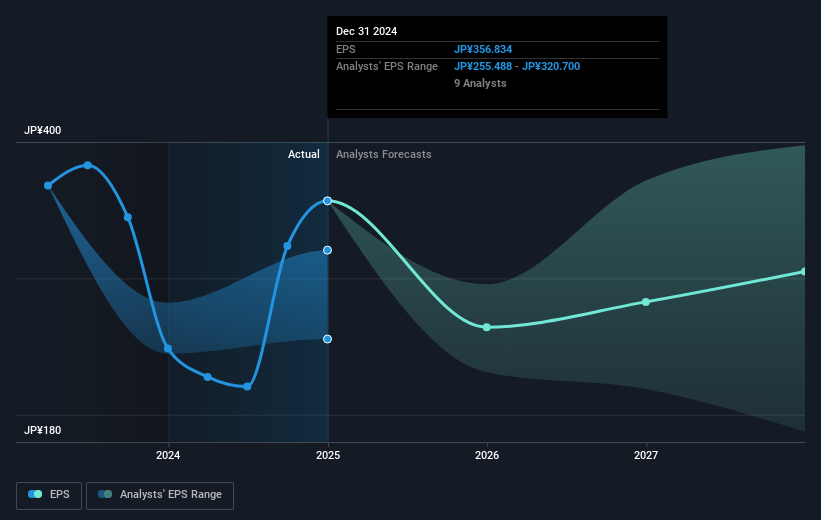
Task: Click the JP¥320.700 range high value
Action: point(551,67)
